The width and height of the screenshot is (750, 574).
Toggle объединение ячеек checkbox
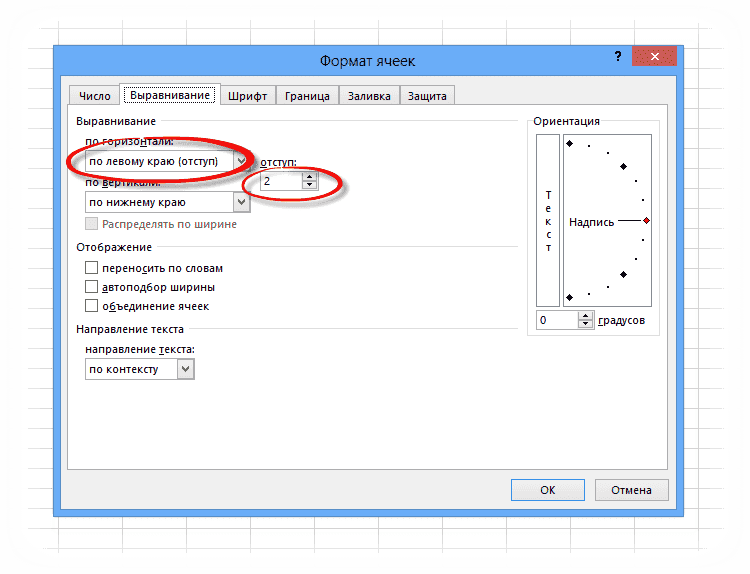91,306
